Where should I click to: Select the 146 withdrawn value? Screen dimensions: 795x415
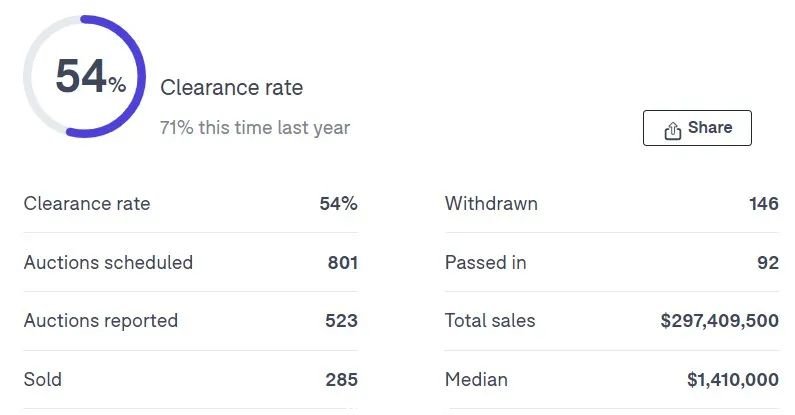[x=764, y=204]
